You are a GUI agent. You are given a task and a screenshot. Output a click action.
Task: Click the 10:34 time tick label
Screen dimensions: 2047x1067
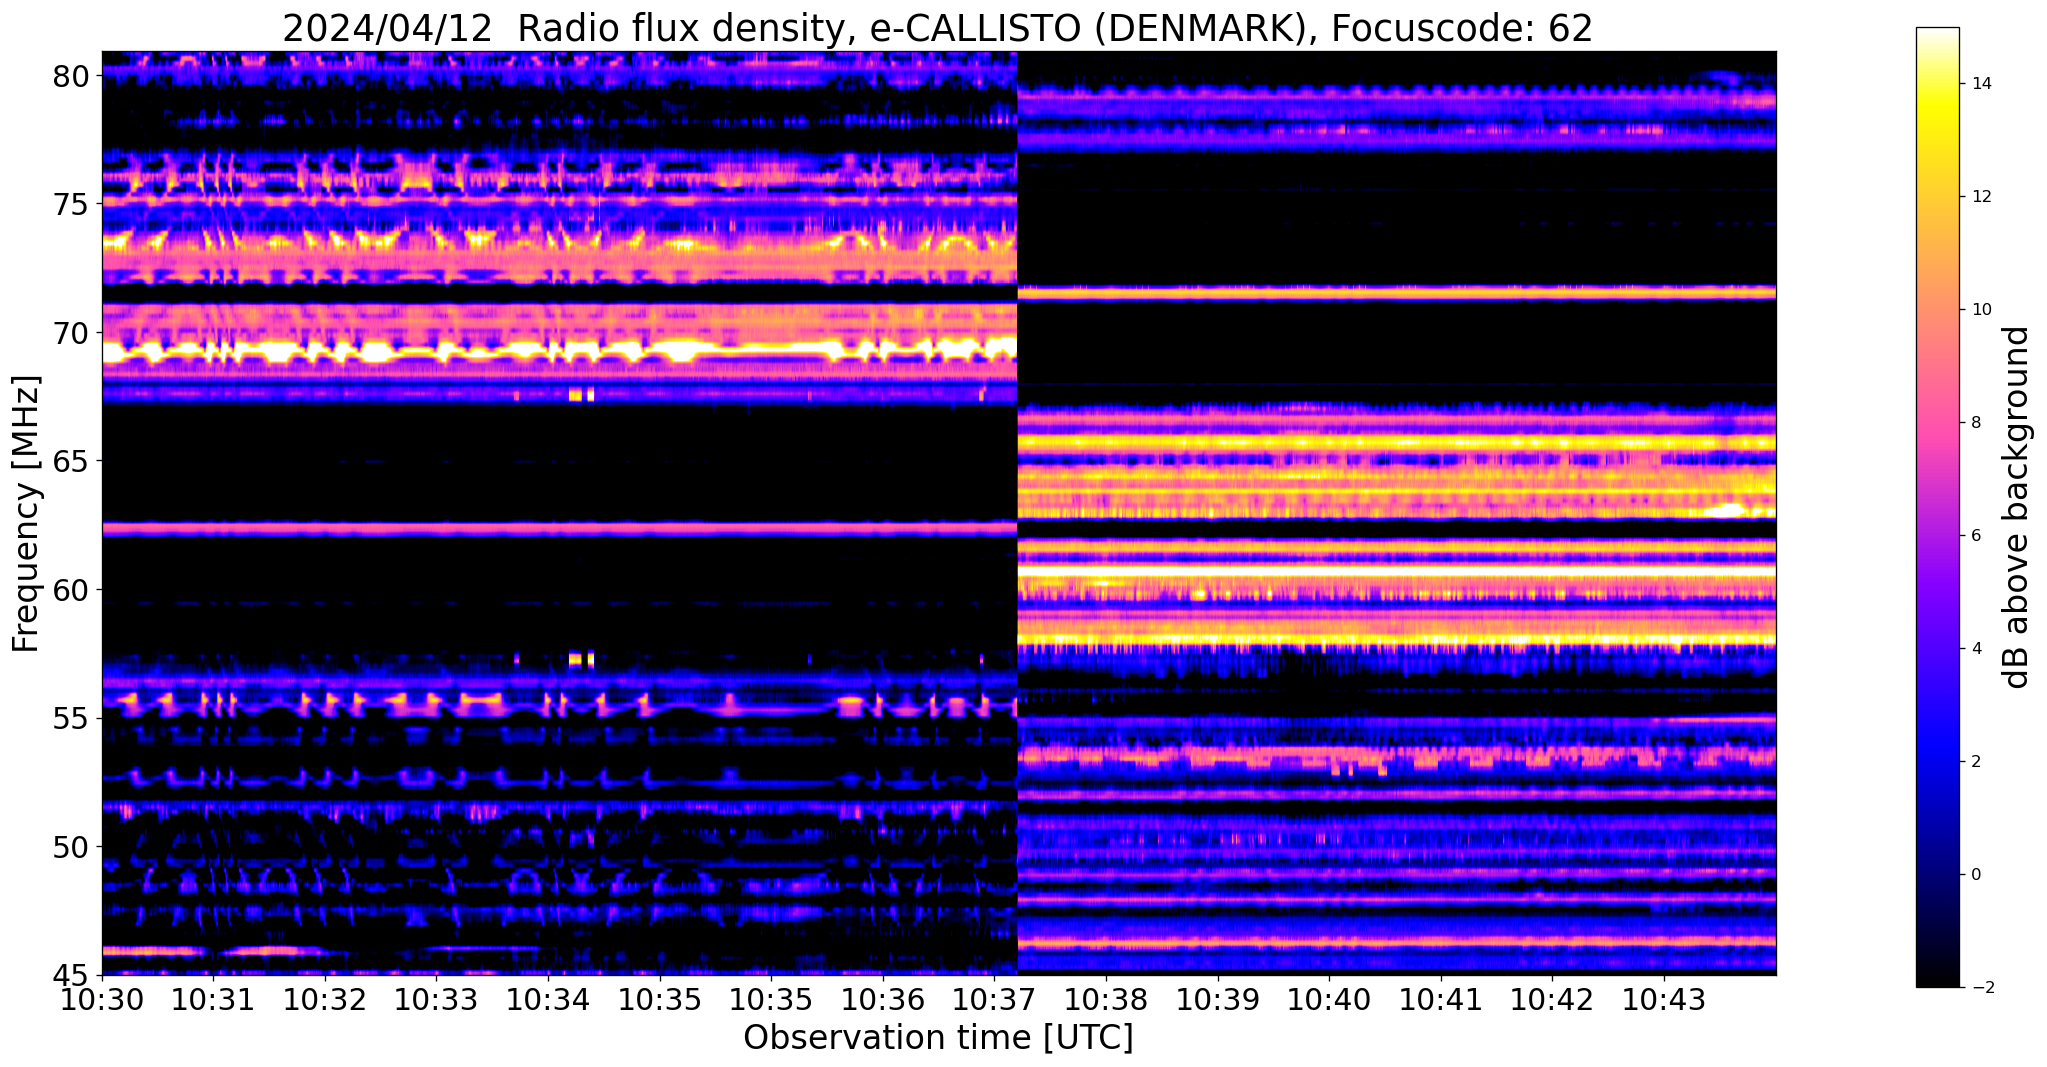pos(548,1001)
